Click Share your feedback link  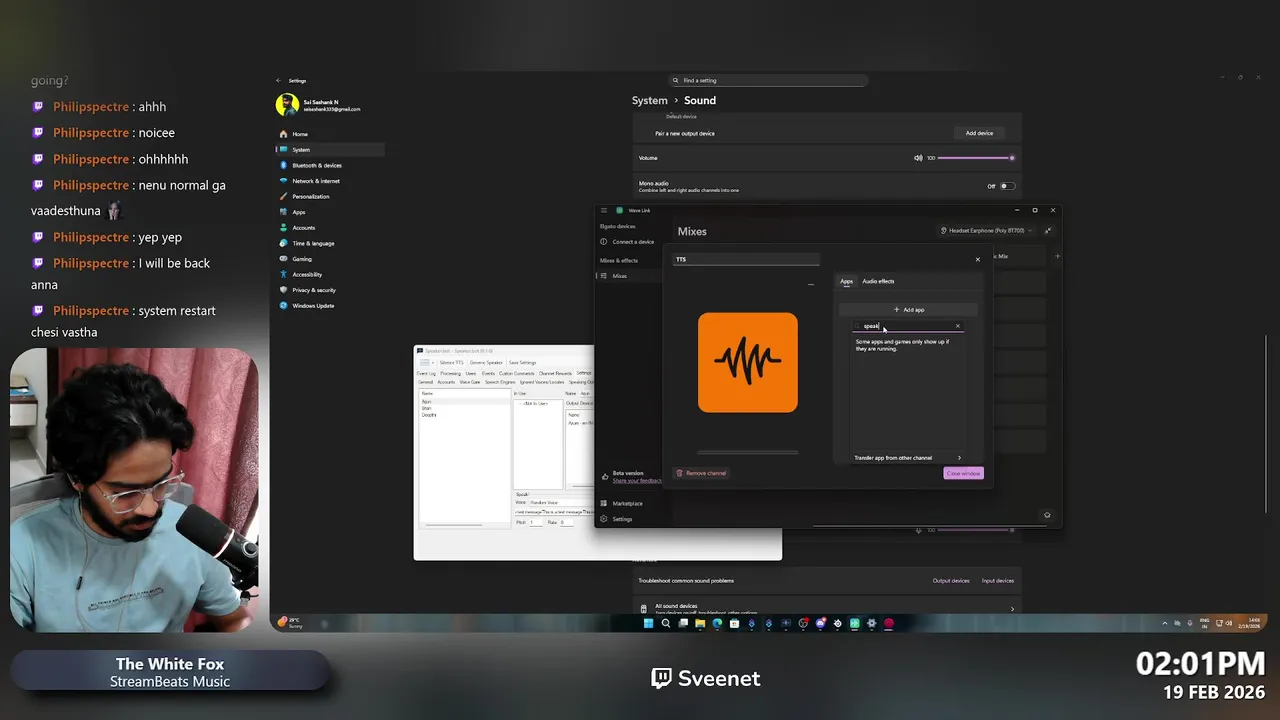click(x=637, y=481)
